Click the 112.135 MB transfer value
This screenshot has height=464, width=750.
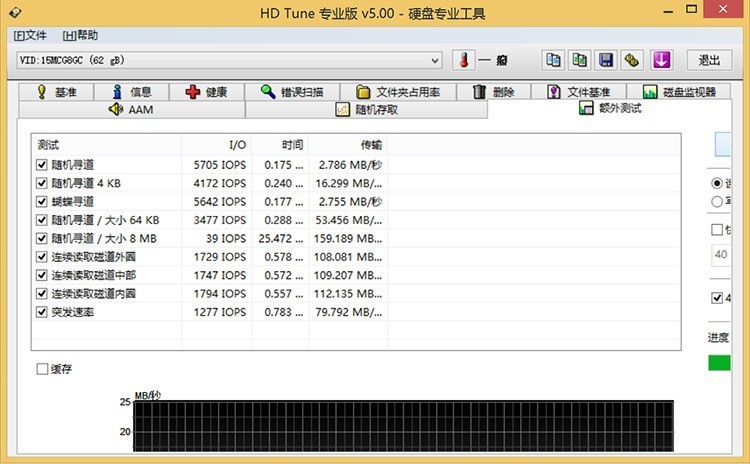[x=348, y=294]
